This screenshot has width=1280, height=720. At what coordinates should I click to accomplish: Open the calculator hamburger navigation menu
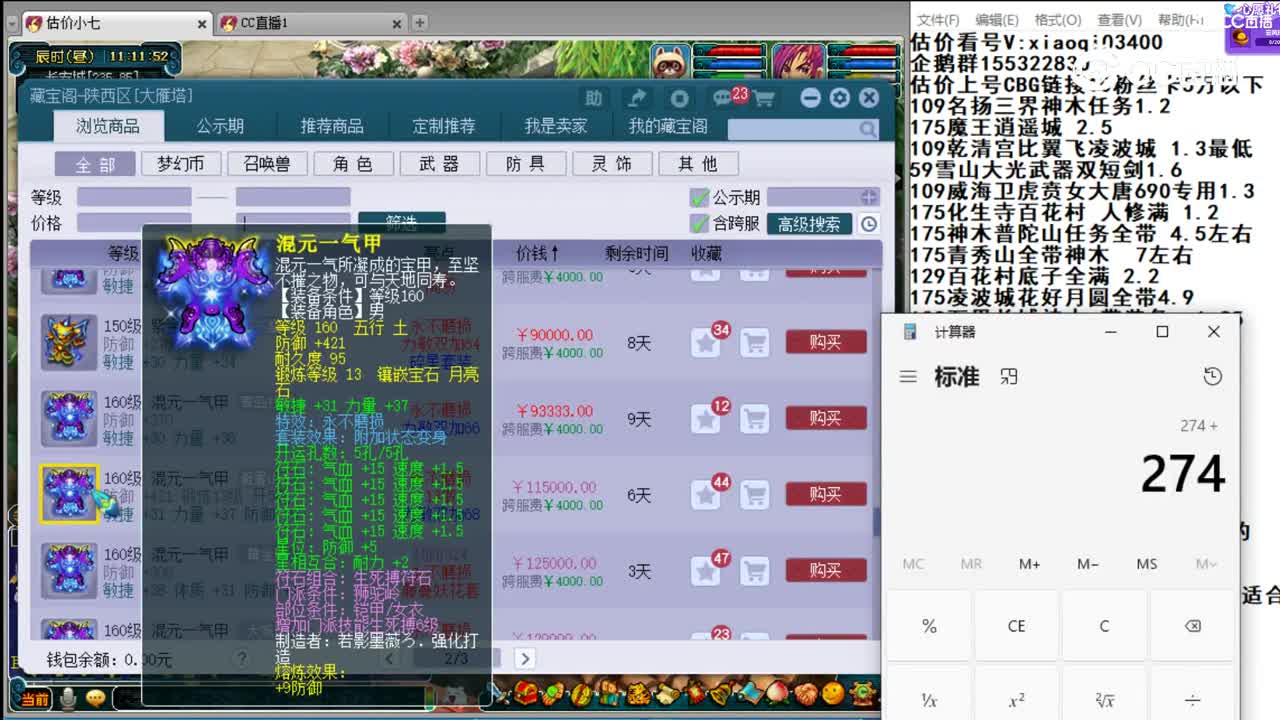click(x=908, y=376)
